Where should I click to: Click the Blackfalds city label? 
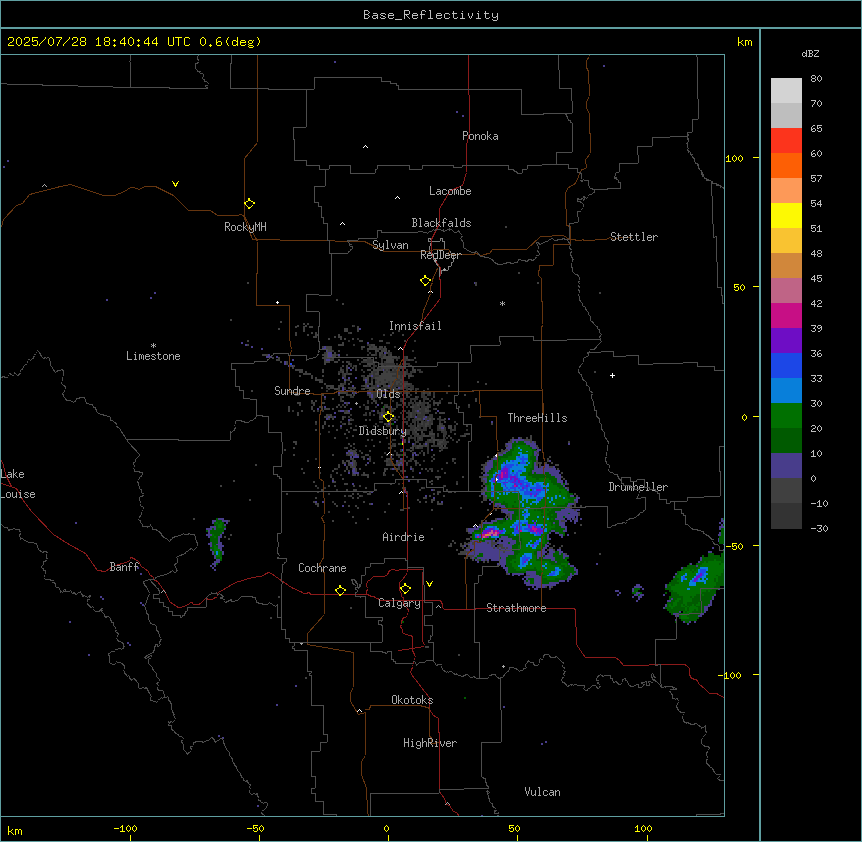point(441,223)
